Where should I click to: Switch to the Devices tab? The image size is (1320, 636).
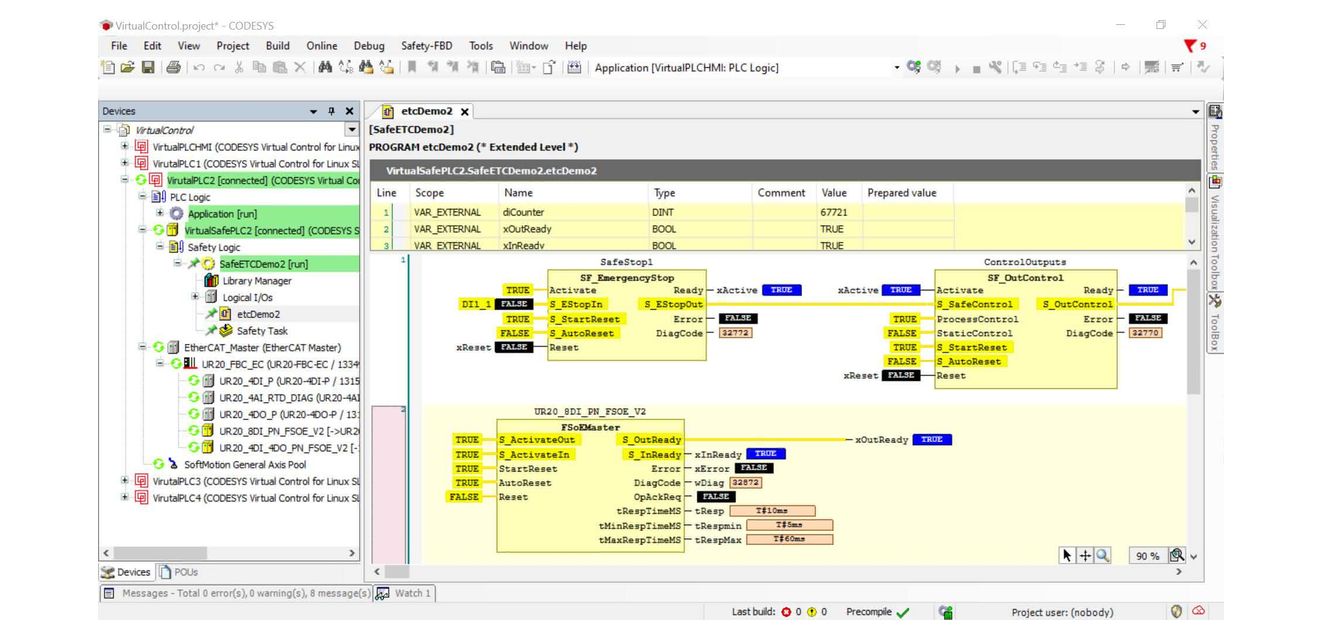click(x=127, y=572)
